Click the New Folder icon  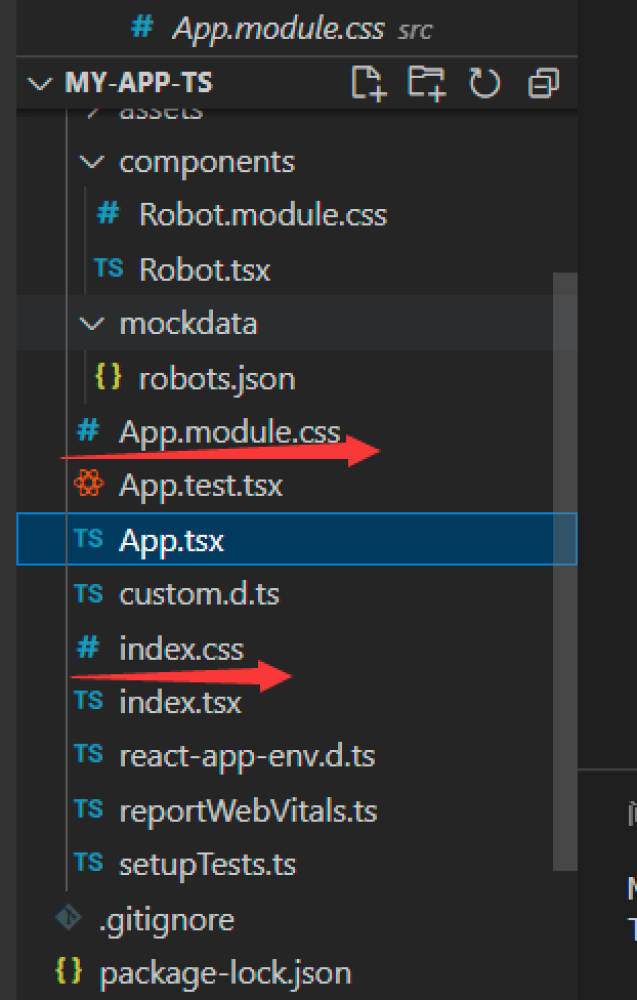[x=426, y=83]
